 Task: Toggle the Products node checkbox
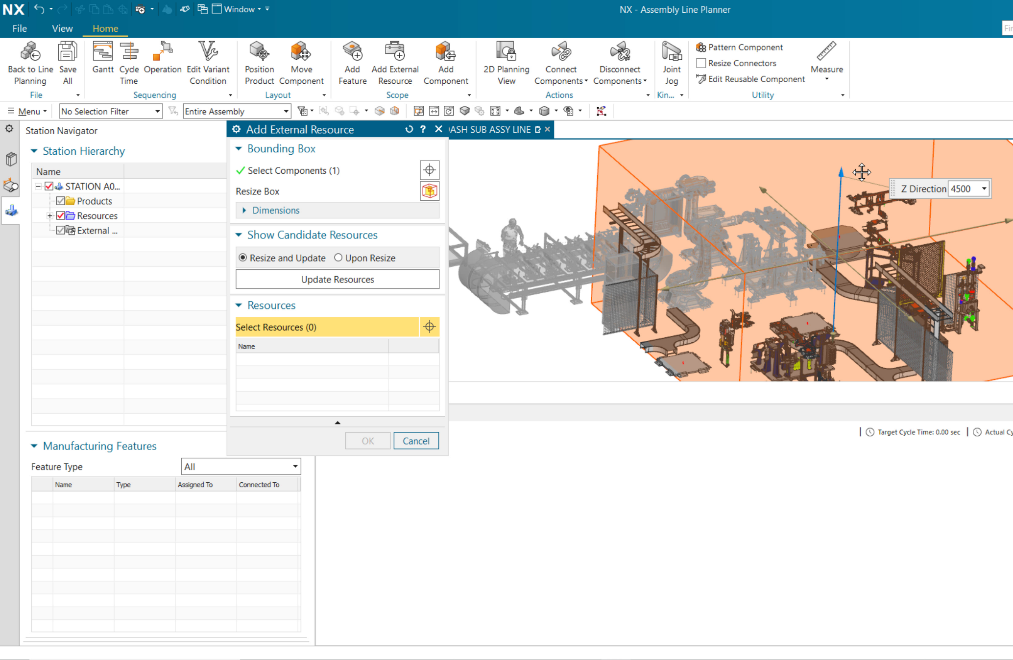pos(61,201)
